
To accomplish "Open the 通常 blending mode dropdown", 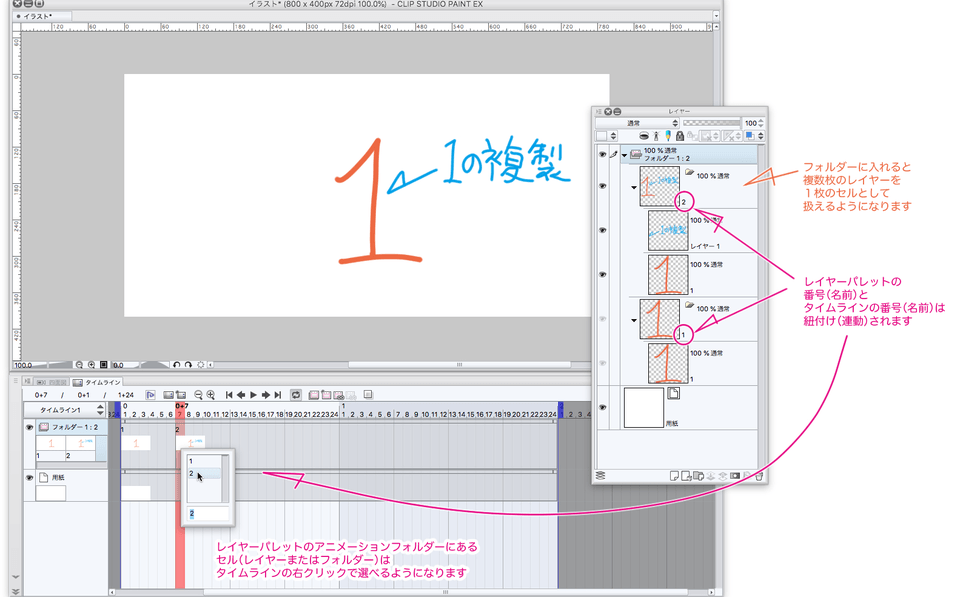I will pyautogui.click(x=638, y=123).
